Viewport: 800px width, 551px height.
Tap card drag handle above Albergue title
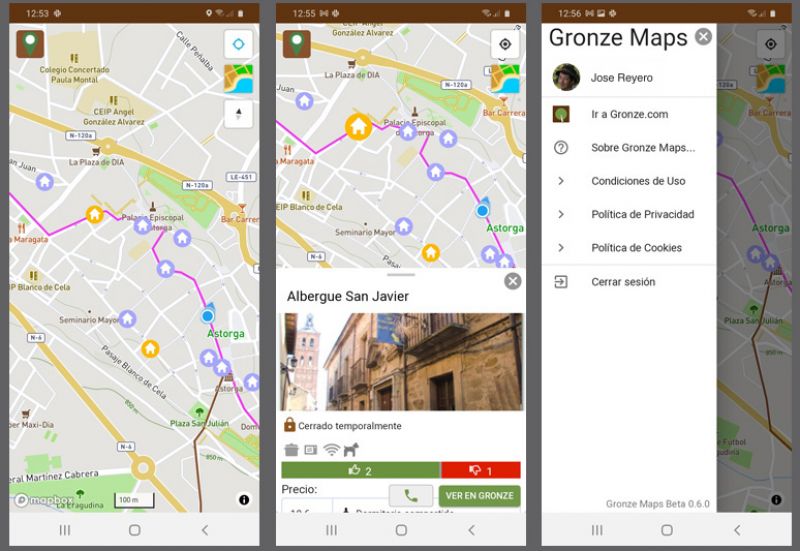click(x=401, y=275)
